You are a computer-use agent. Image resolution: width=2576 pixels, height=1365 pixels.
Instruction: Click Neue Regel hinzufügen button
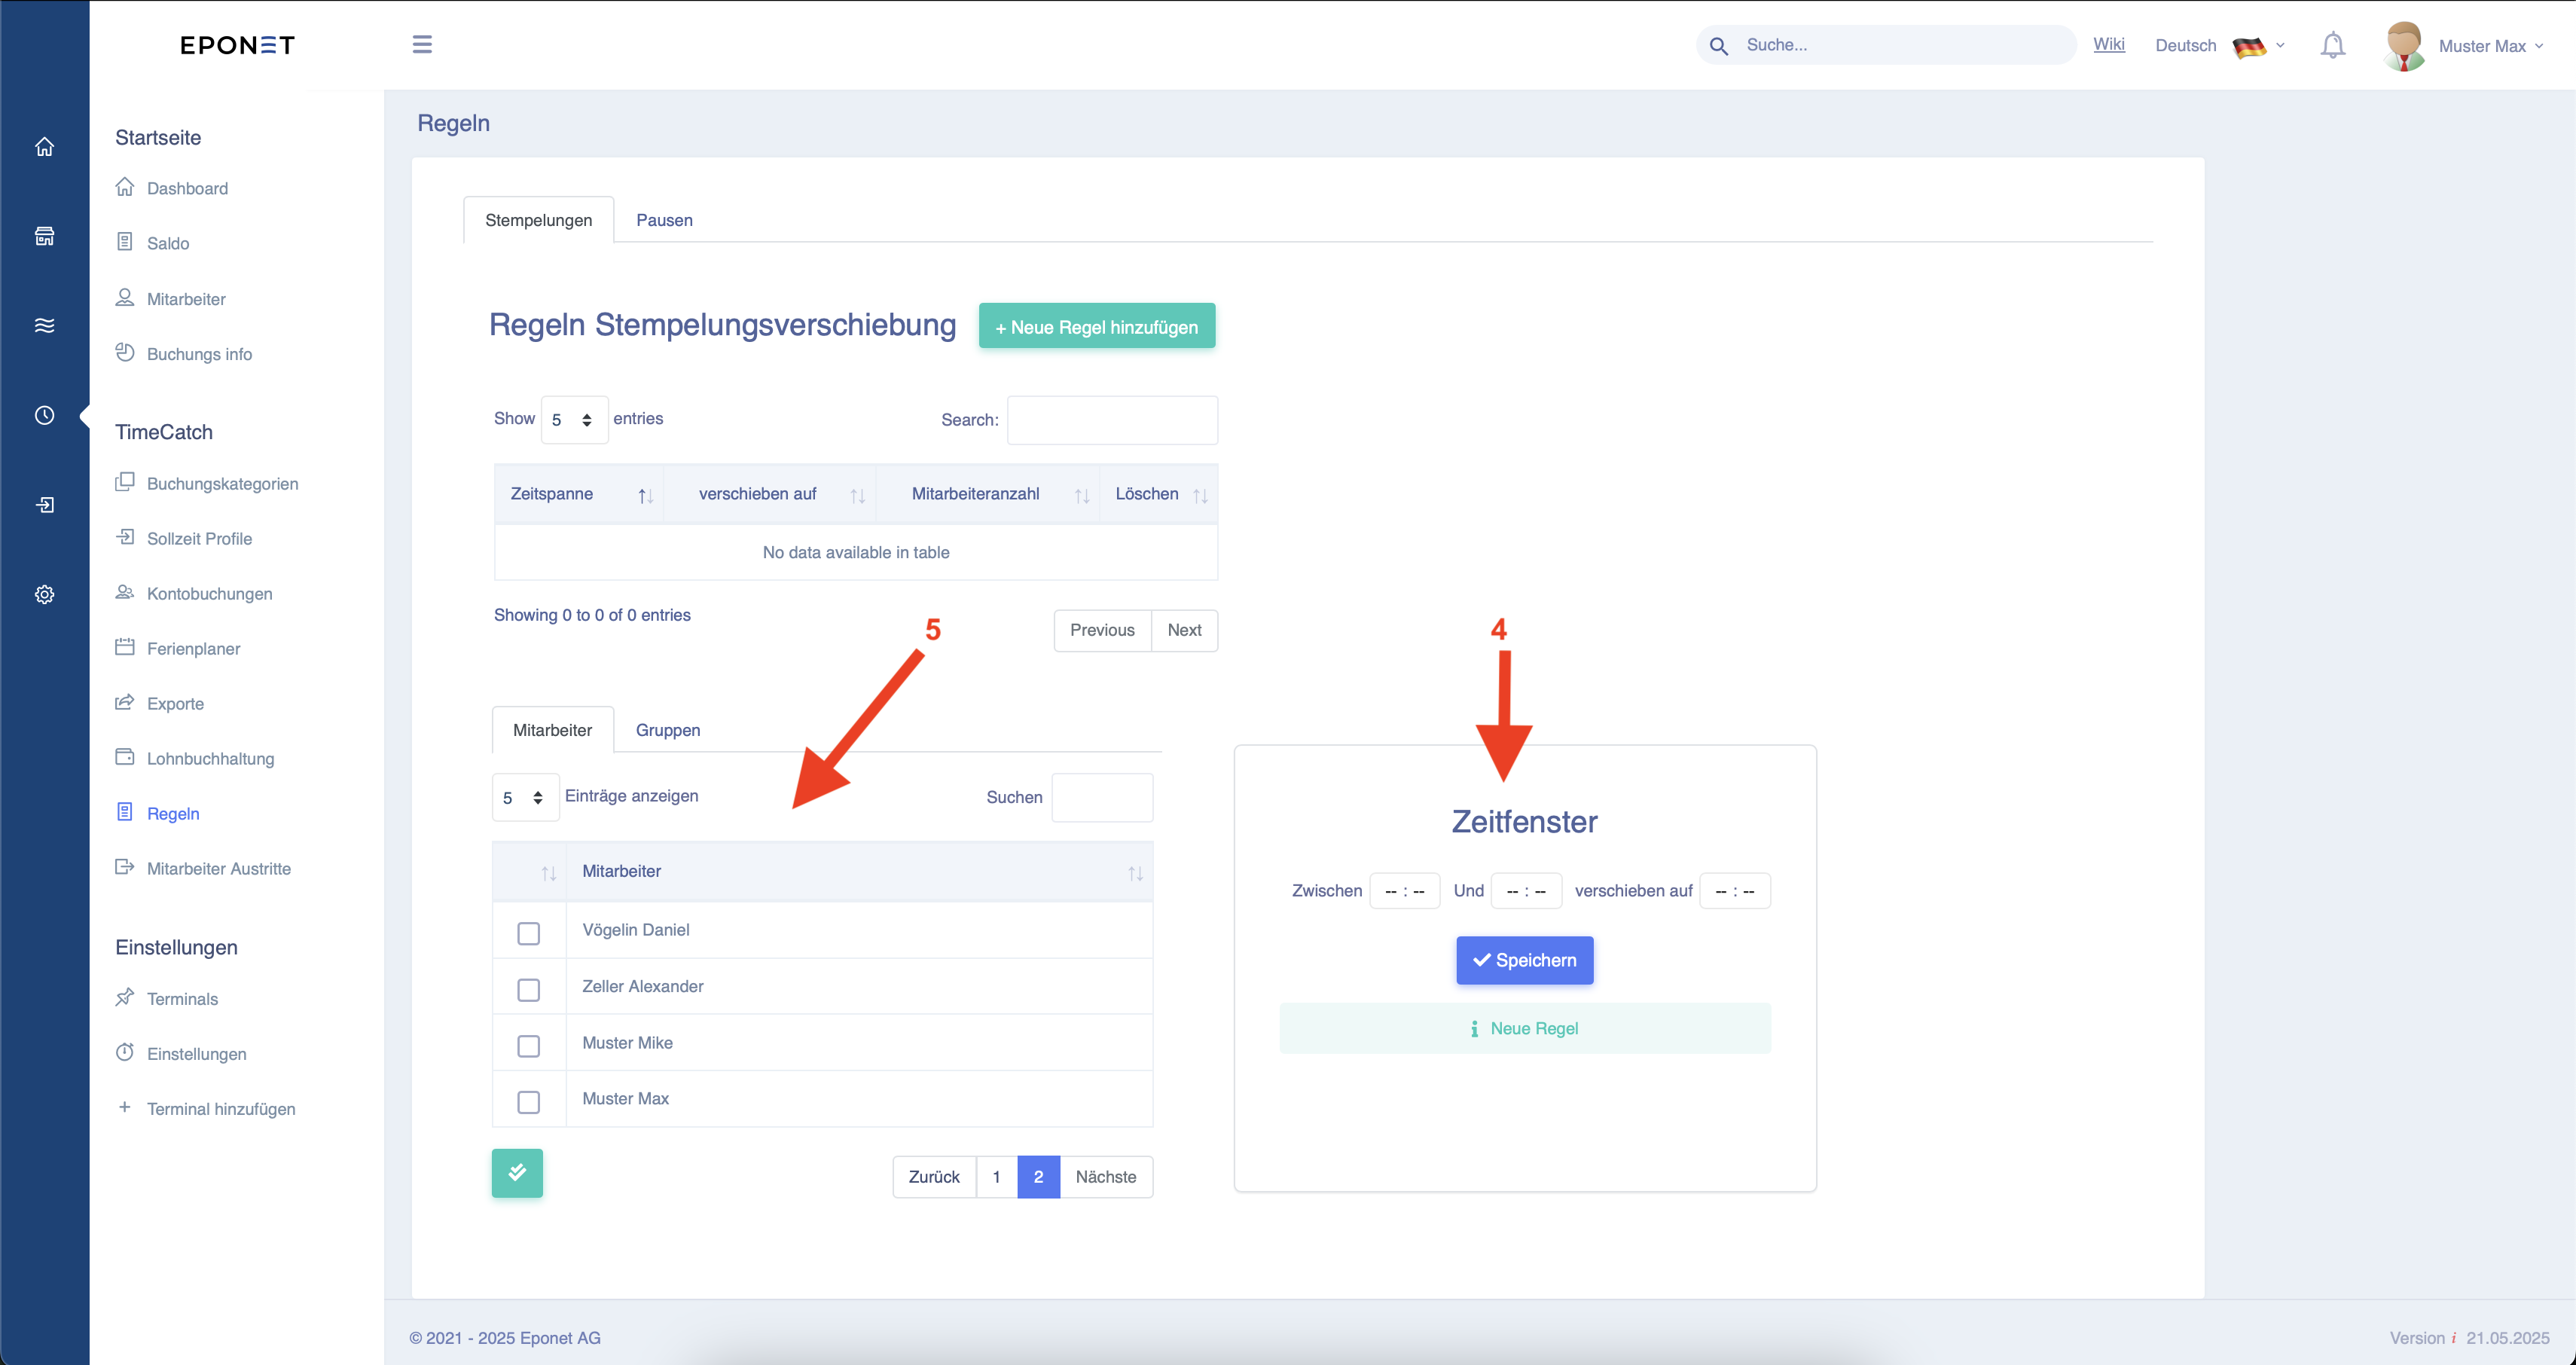click(1097, 326)
